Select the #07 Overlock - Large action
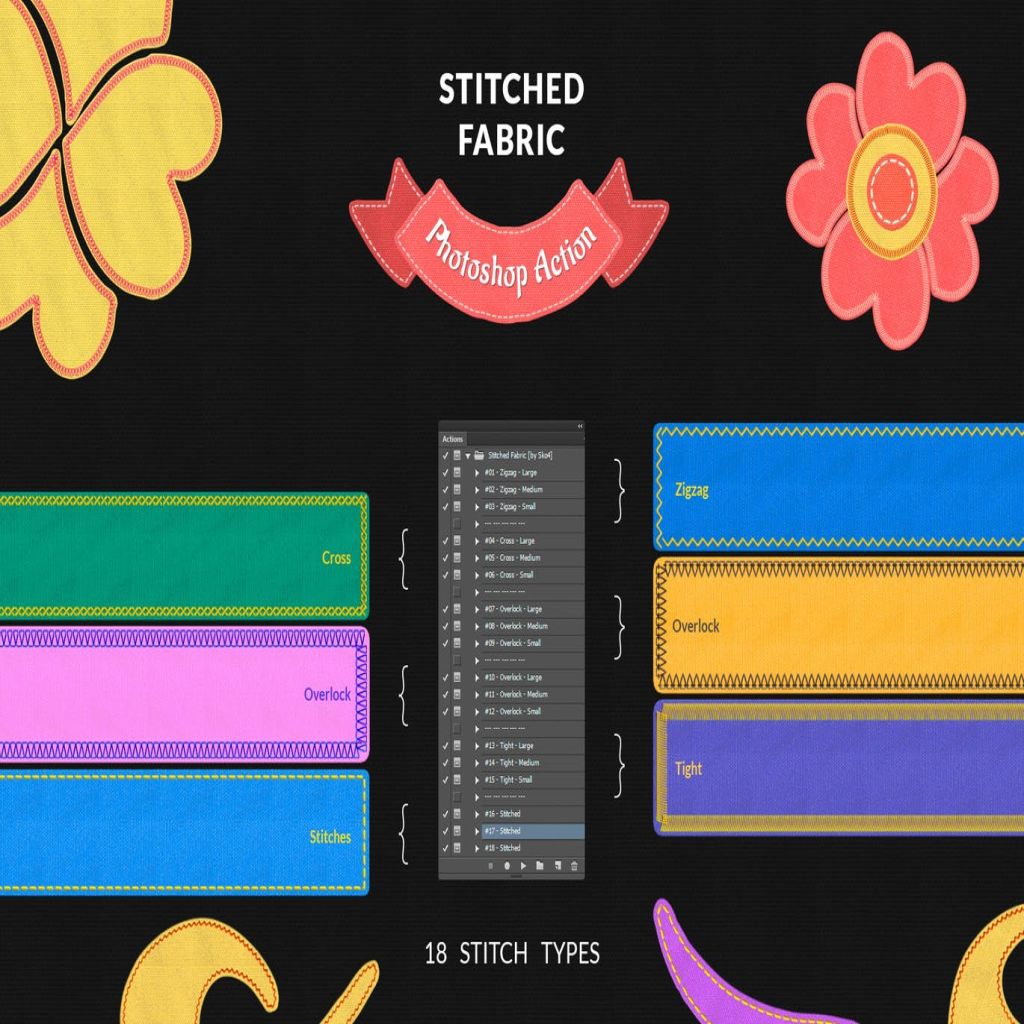Image resolution: width=1024 pixels, height=1024 pixels. coord(520,609)
